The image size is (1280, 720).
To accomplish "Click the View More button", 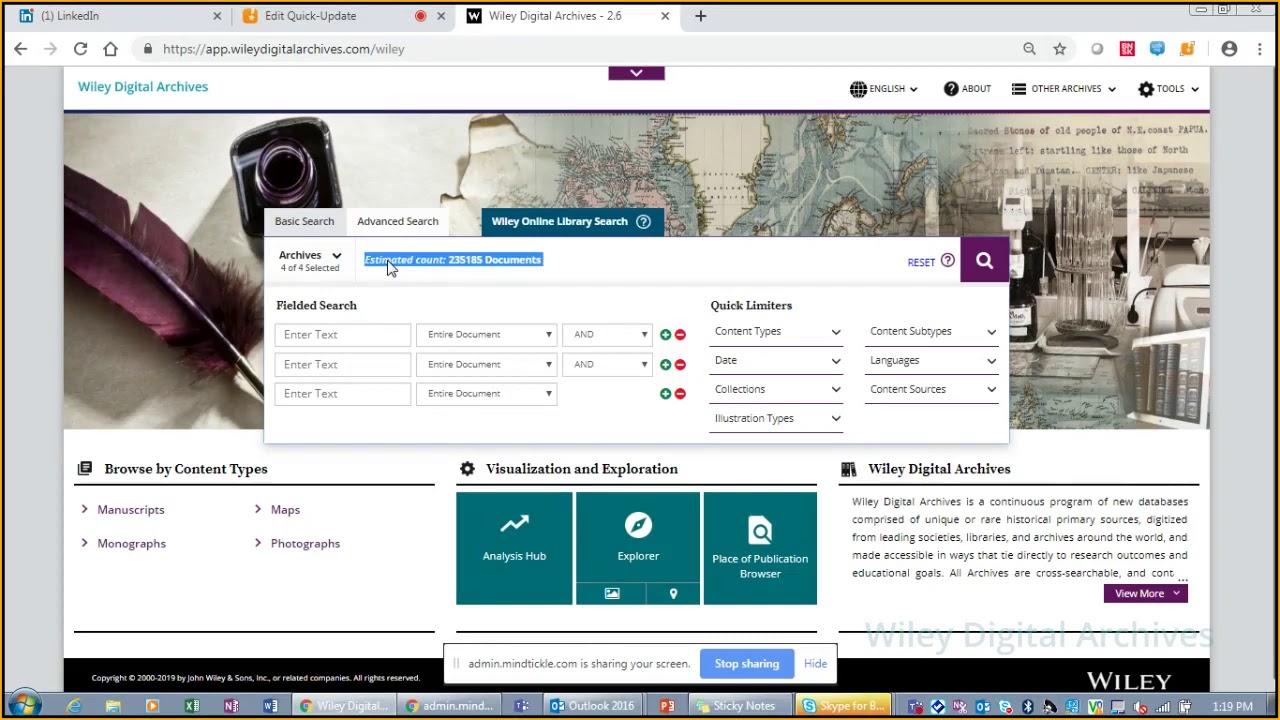I will click(x=1145, y=594).
